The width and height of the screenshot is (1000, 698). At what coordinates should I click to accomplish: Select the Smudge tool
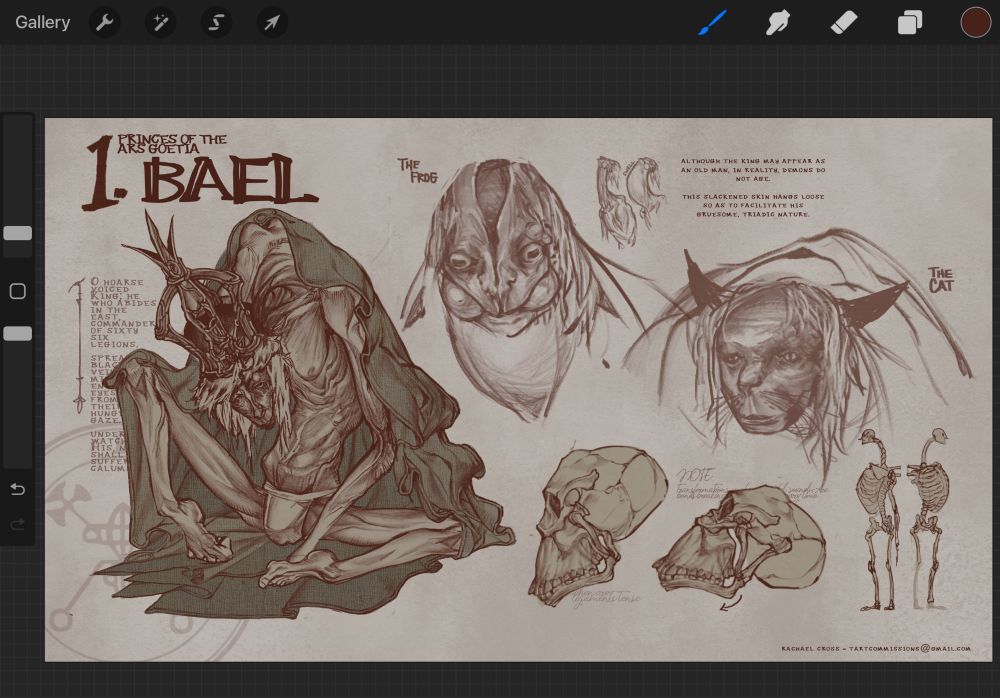tap(778, 22)
